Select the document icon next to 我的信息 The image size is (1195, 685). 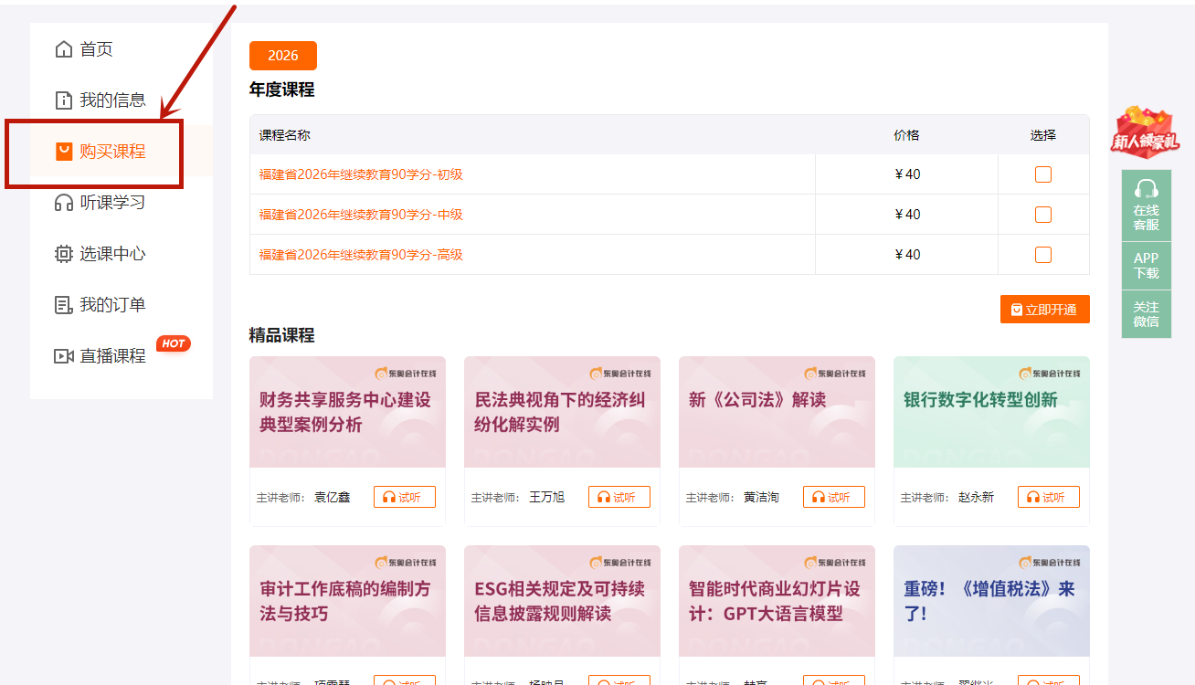63,100
